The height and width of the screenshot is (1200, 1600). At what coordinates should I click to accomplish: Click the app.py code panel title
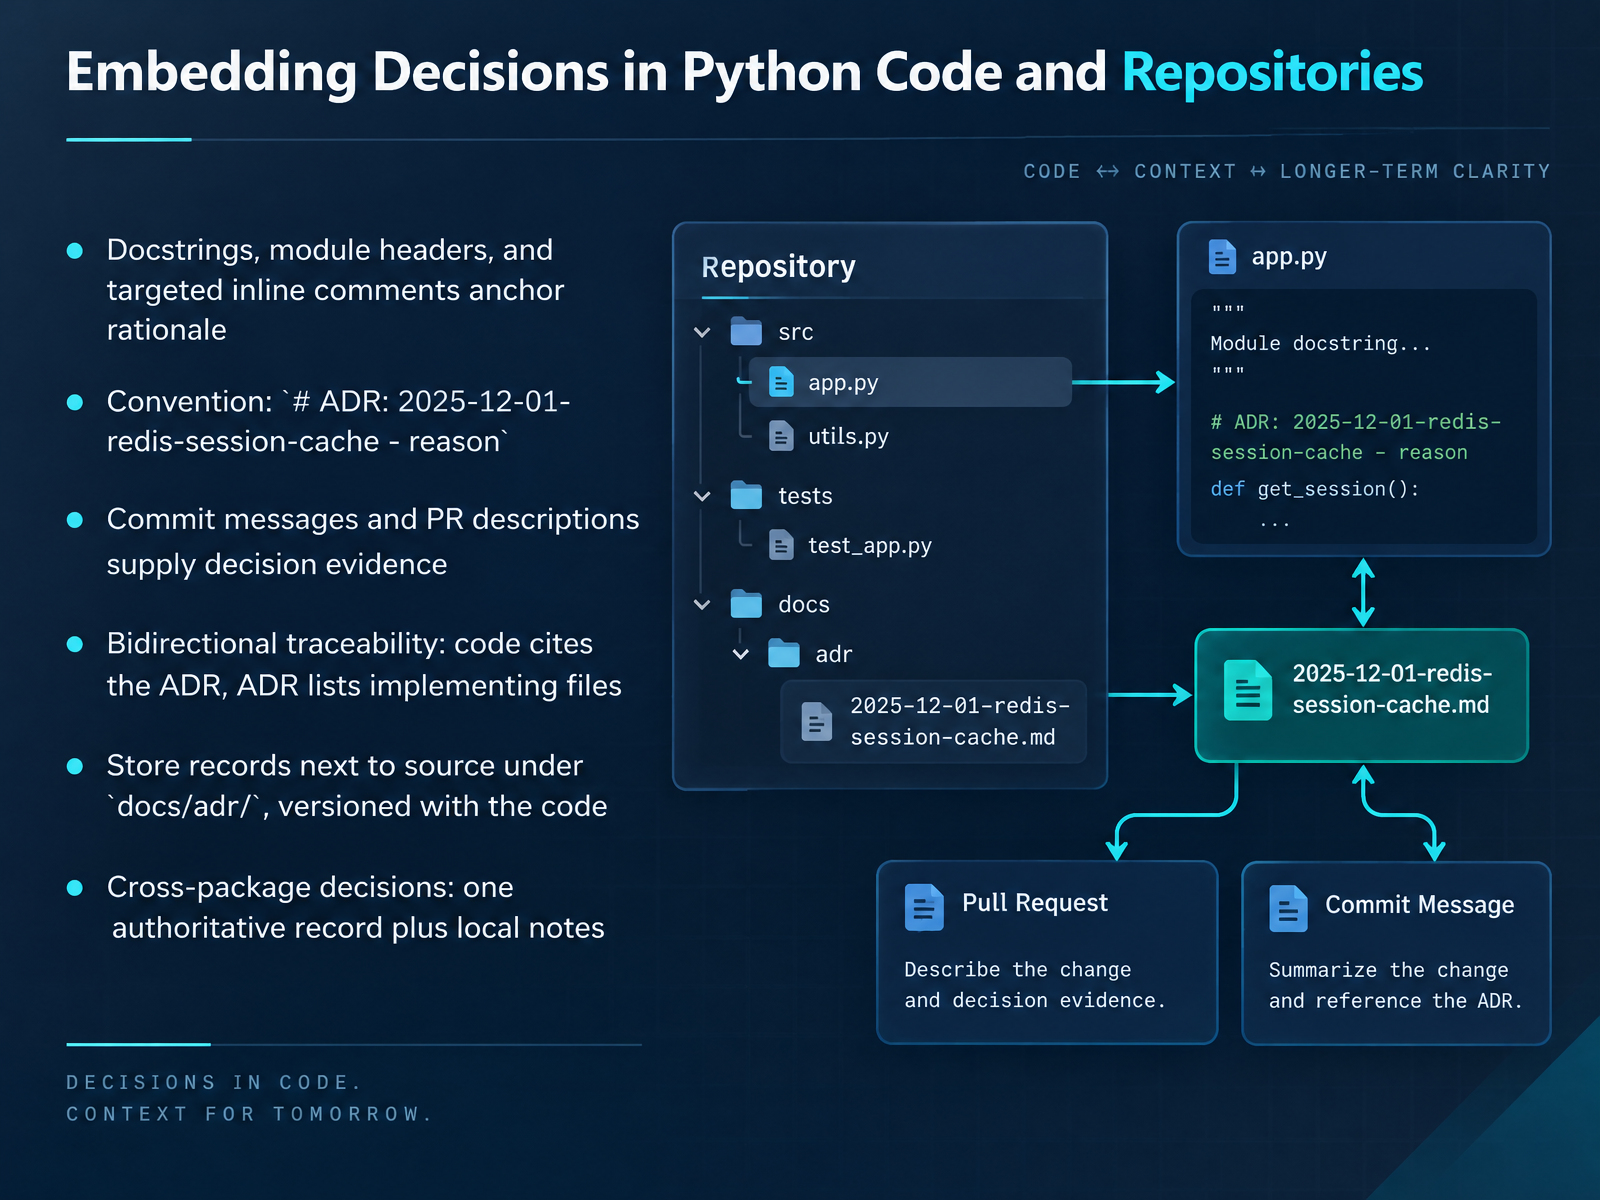coord(1289,257)
